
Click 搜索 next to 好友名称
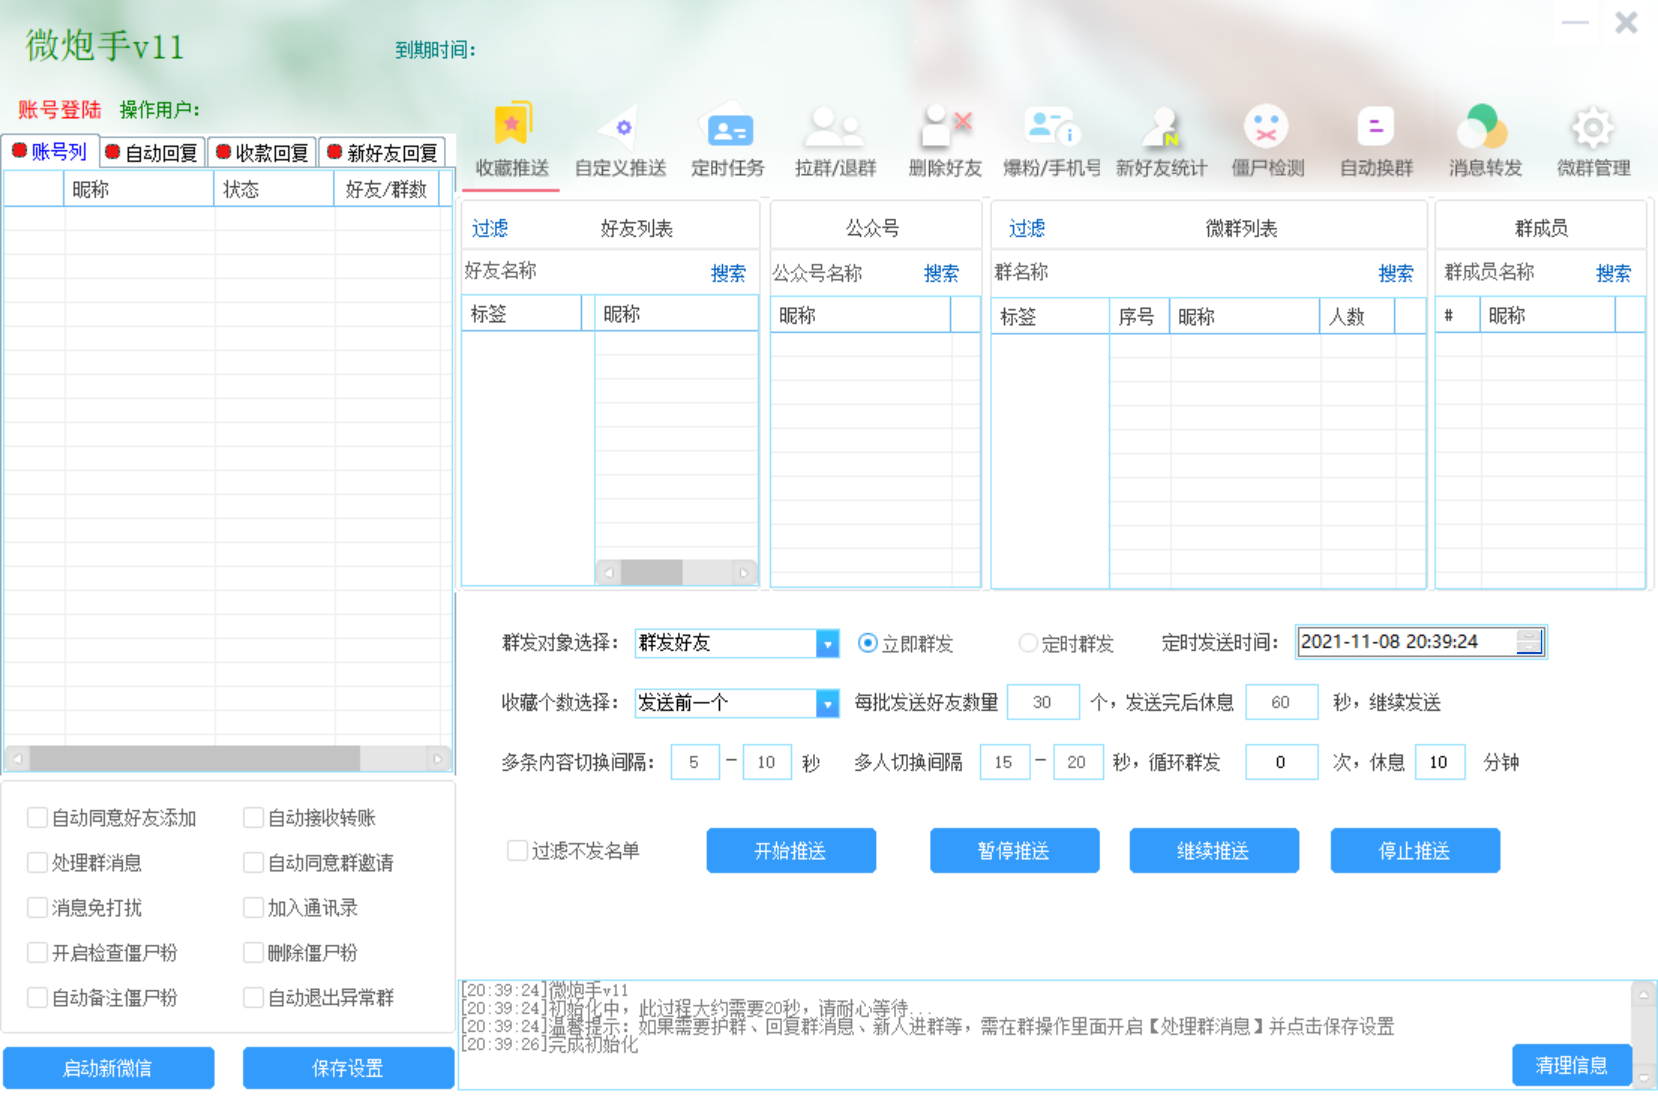click(728, 273)
